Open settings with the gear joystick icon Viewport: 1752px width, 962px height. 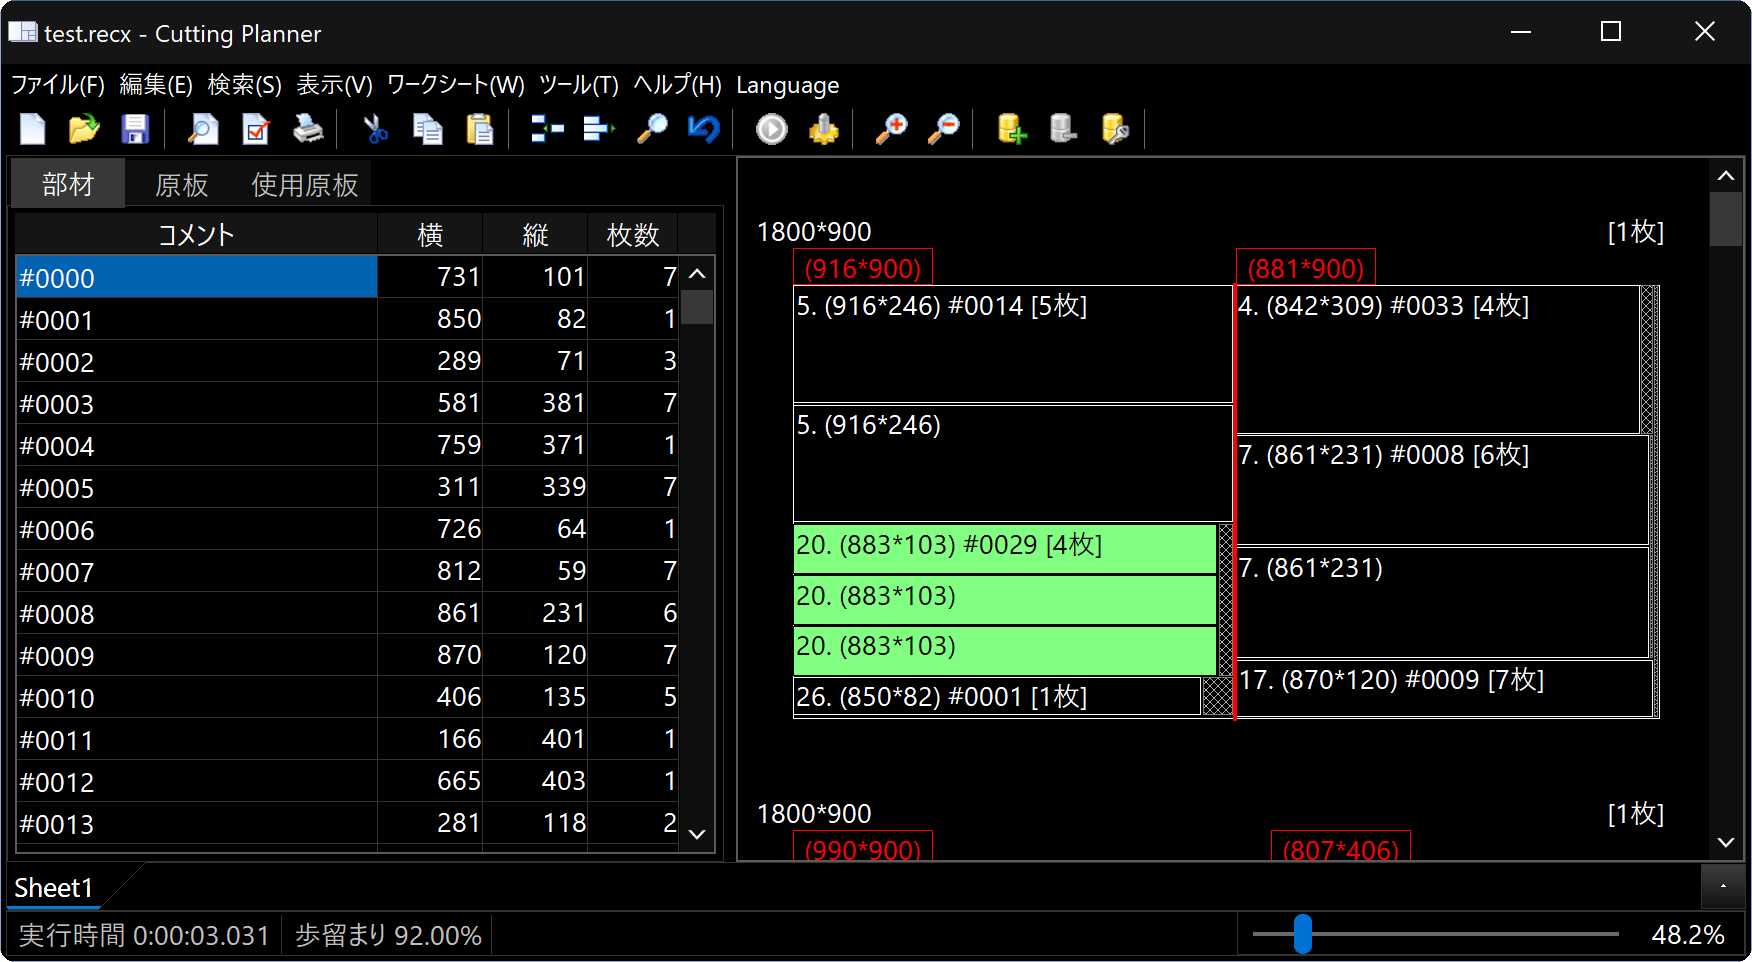824,129
